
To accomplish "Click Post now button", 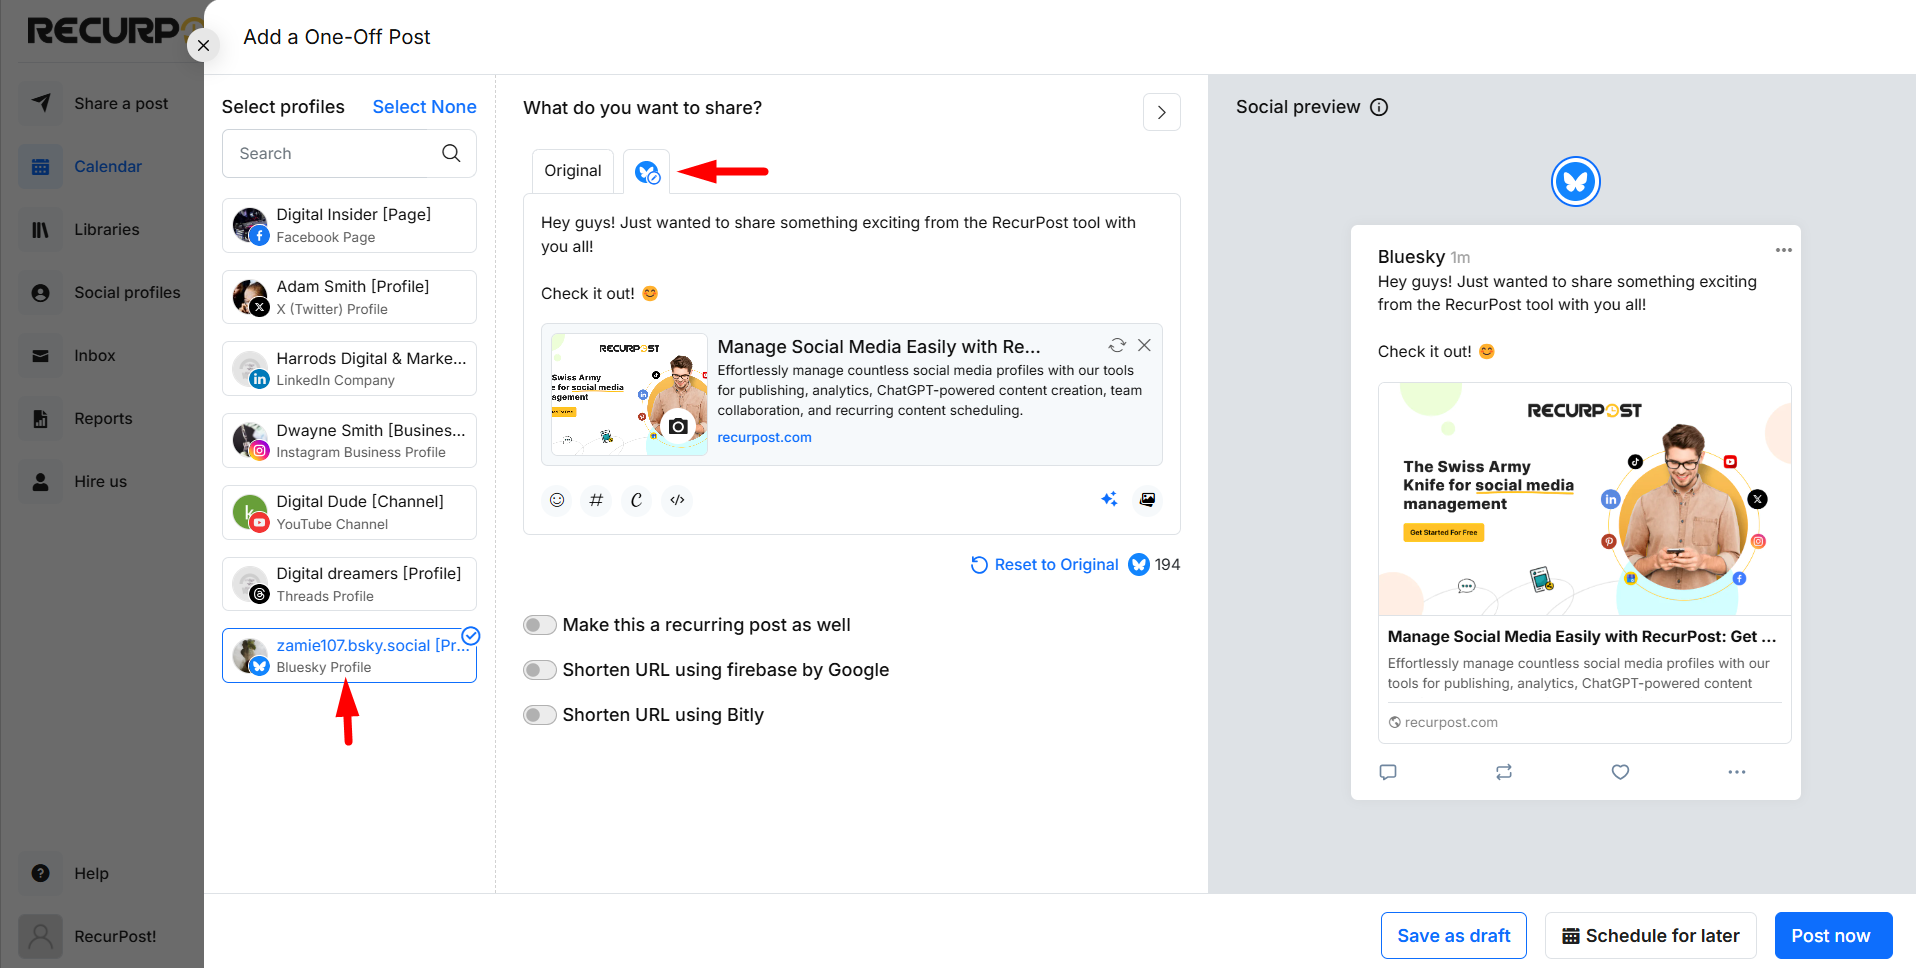I will (1833, 936).
